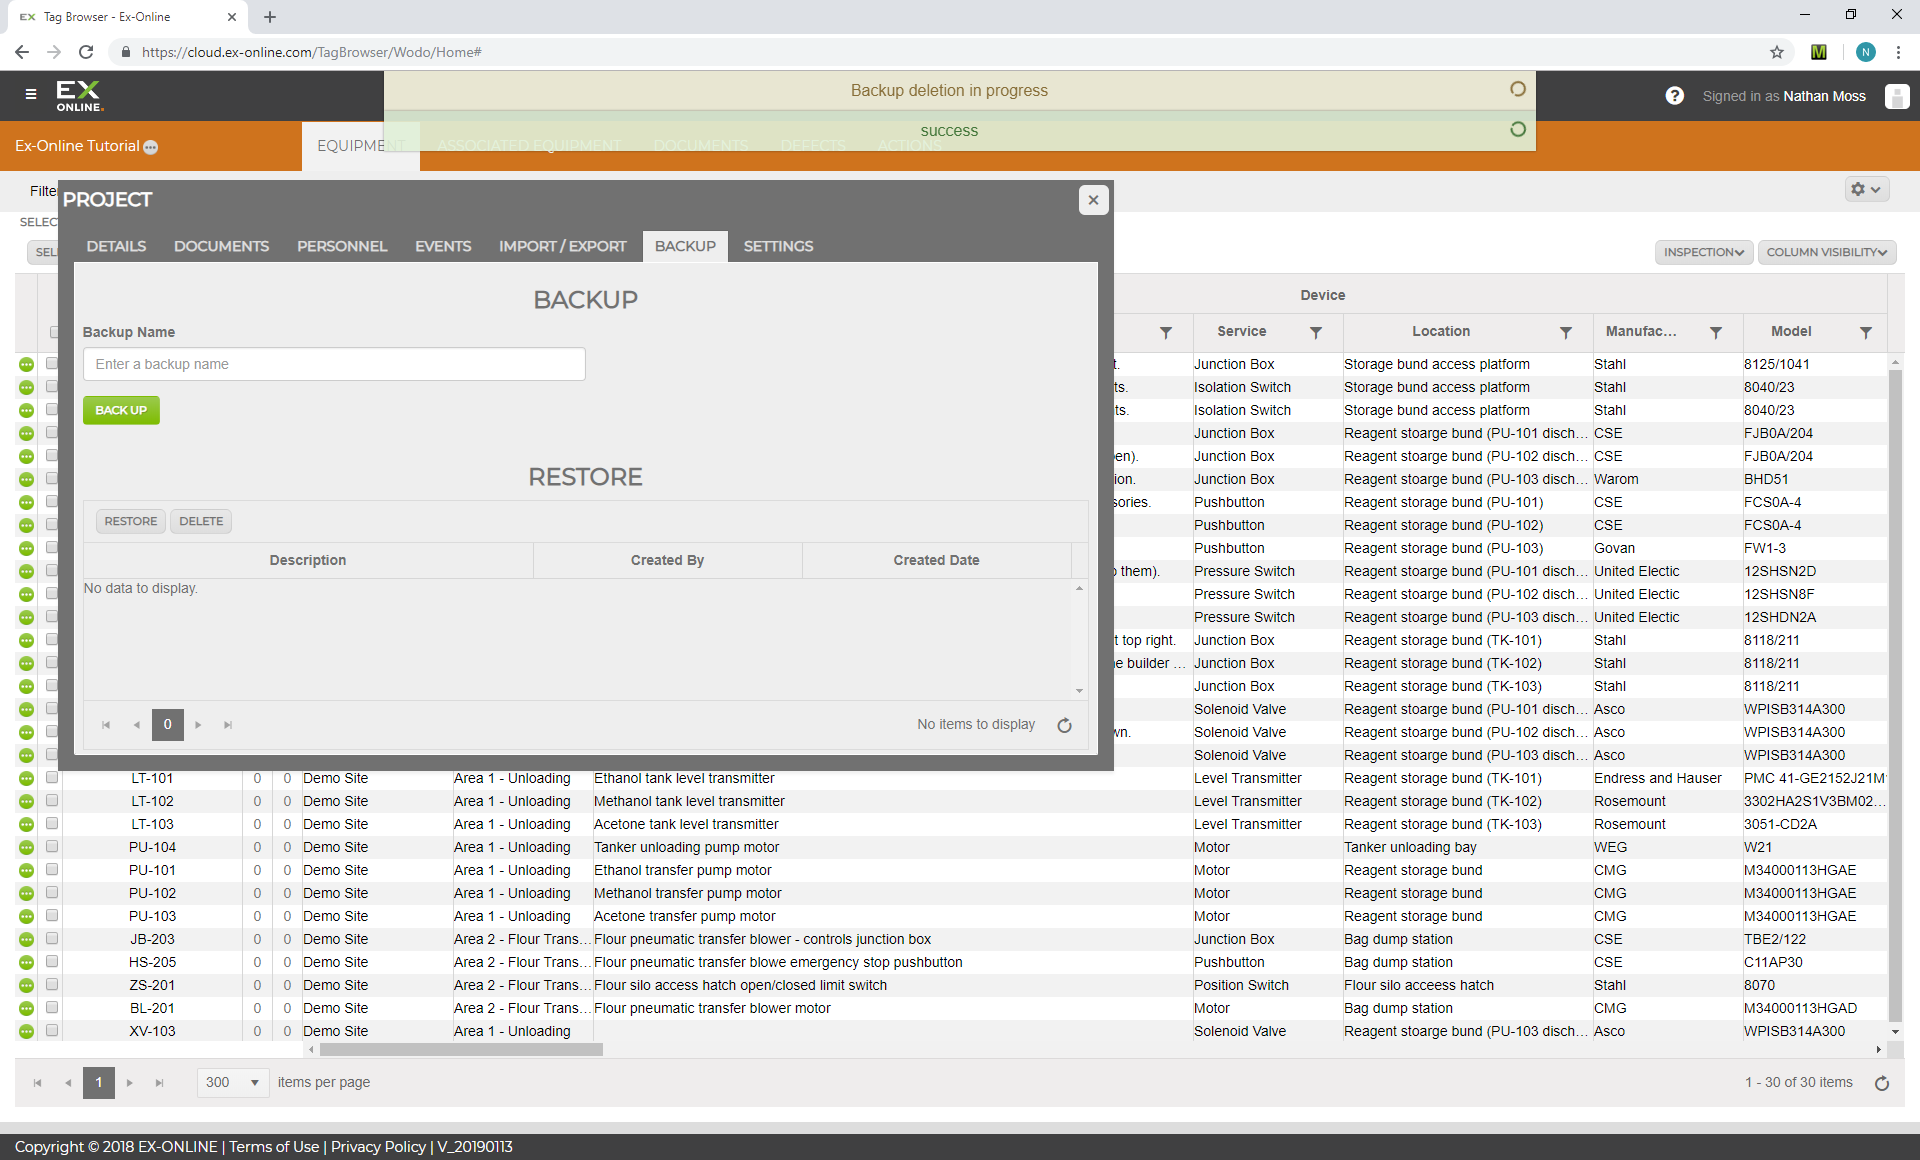Click the help question mark icon
This screenshot has width=1920, height=1160.
pos(1675,96)
